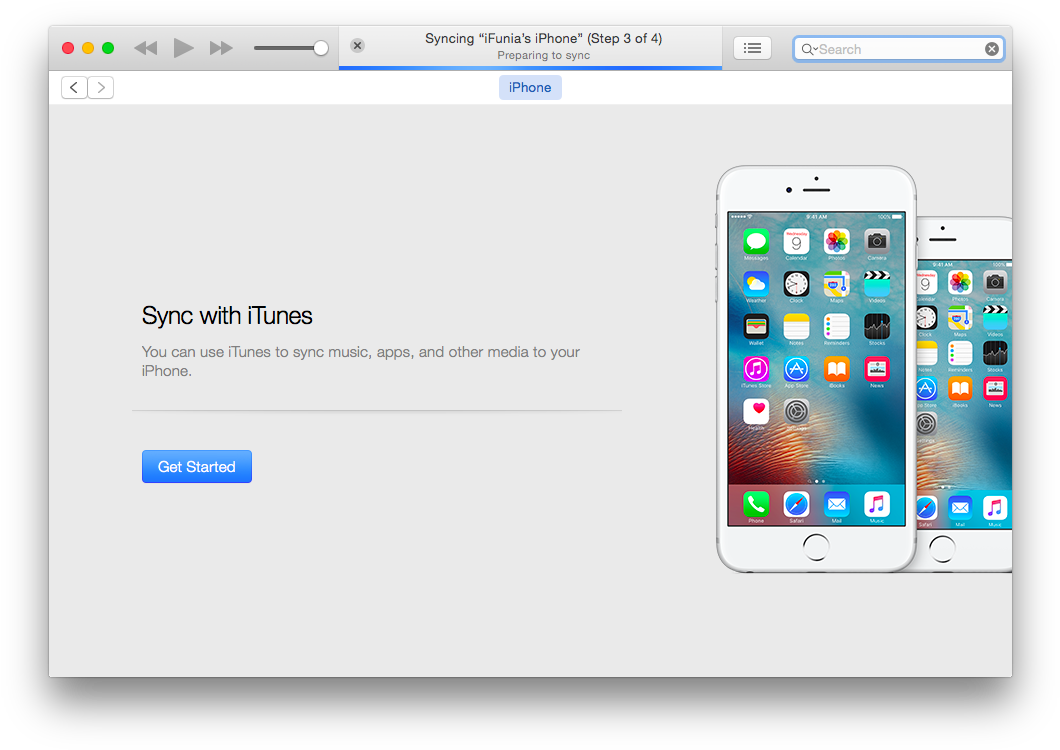Viewport: 1060px width, 750px height.
Task: Click the Health app icon on iPhone
Action: (756, 411)
